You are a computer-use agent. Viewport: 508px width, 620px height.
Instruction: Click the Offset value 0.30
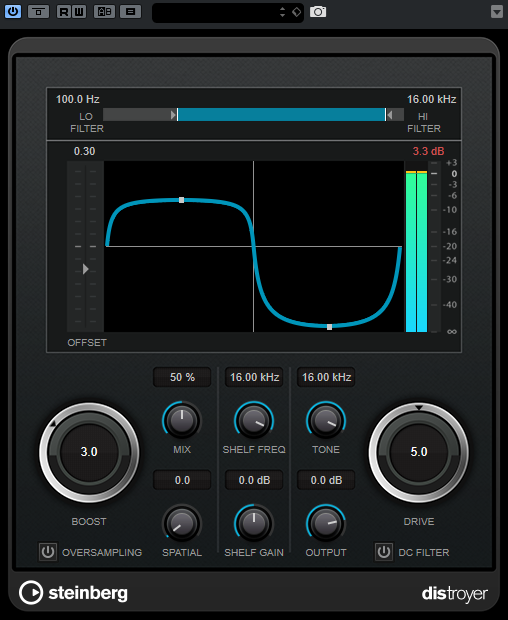(84, 151)
